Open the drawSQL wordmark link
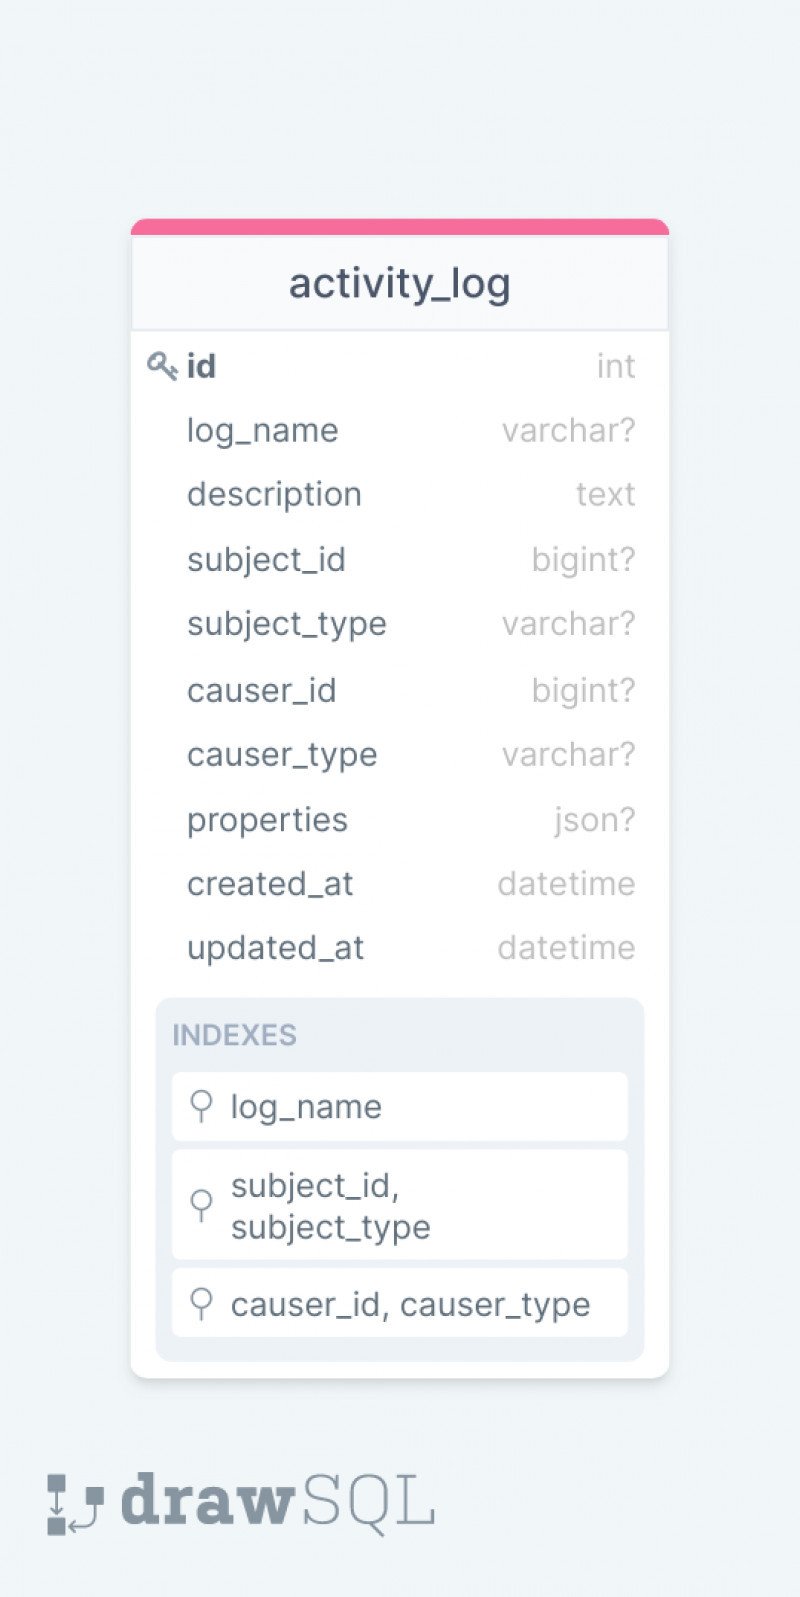Viewport: 800px width, 1597px height. tap(278, 1502)
